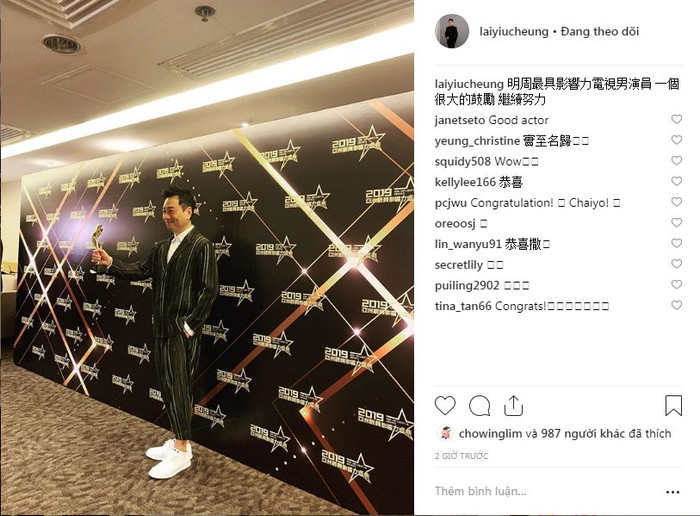
Task: Open the laiyiucheung username in header
Action: [x=513, y=32]
